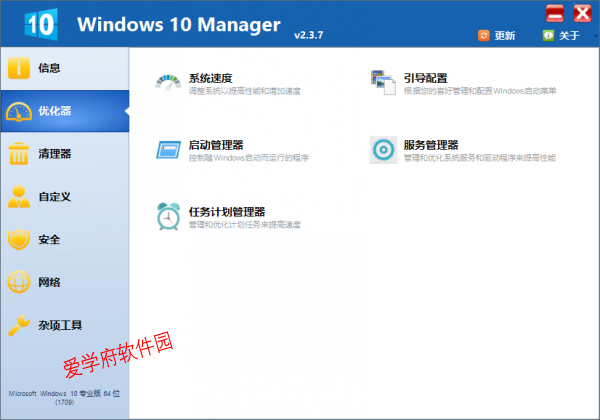
Task: Open the 任务计划管理器 title link
Action: point(227,212)
